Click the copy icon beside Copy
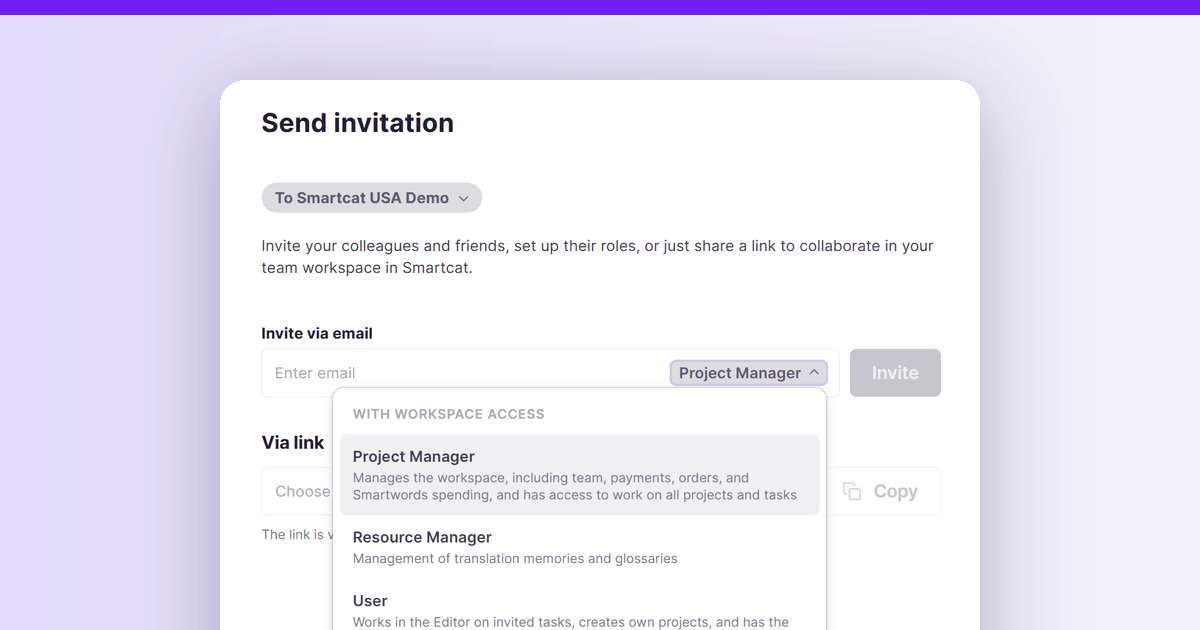This screenshot has width=1200, height=630. pyautogui.click(x=852, y=491)
